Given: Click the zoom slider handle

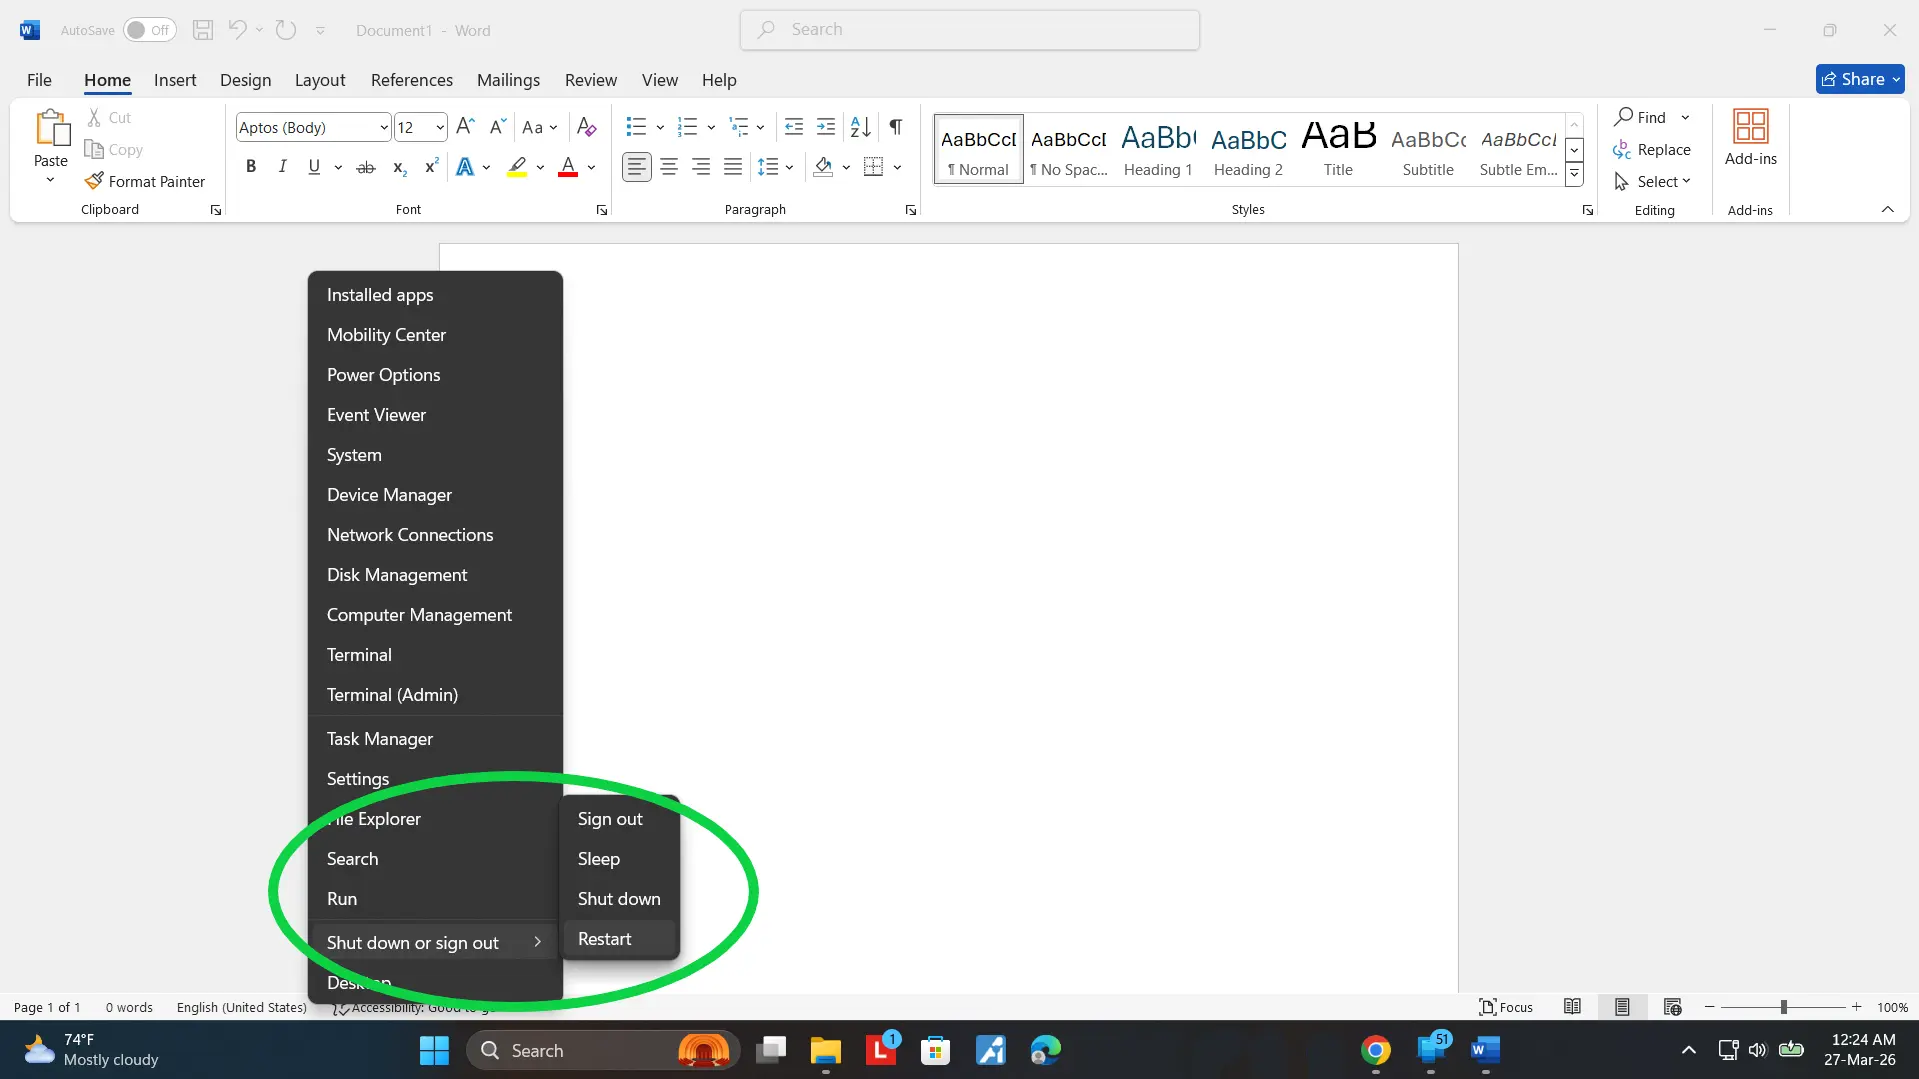Looking at the screenshot, I should pyautogui.click(x=1783, y=1007).
